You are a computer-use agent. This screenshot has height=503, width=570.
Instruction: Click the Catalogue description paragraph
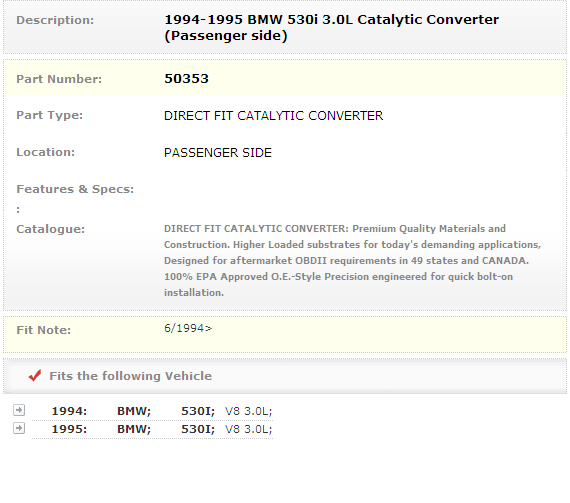353,261
